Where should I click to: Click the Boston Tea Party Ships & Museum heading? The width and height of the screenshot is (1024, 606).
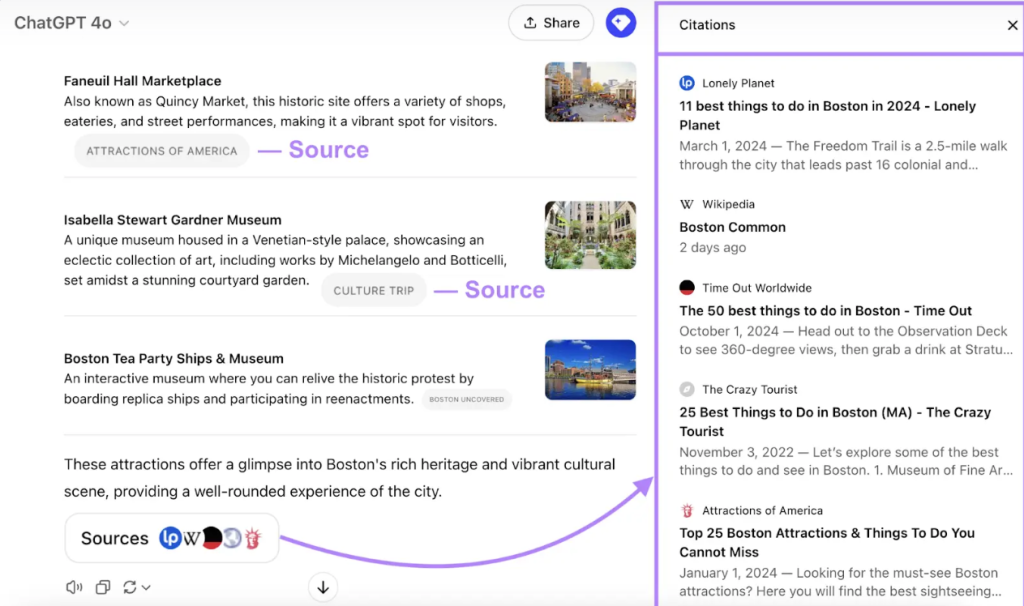(x=174, y=359)
